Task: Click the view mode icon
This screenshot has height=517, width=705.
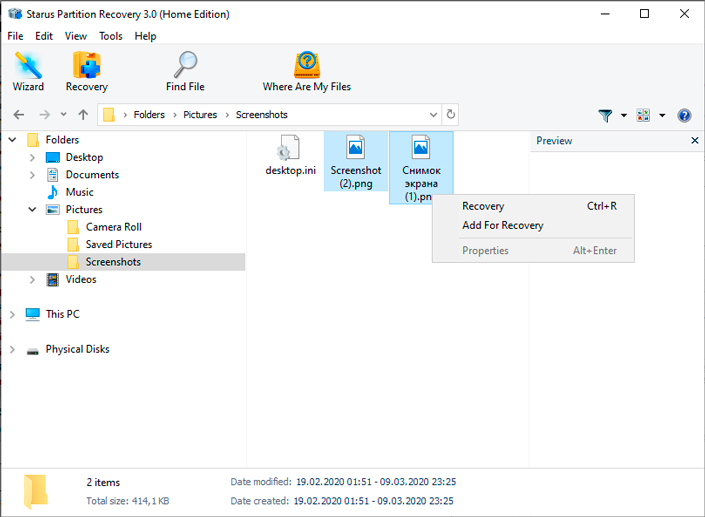Action: [643, 116]
